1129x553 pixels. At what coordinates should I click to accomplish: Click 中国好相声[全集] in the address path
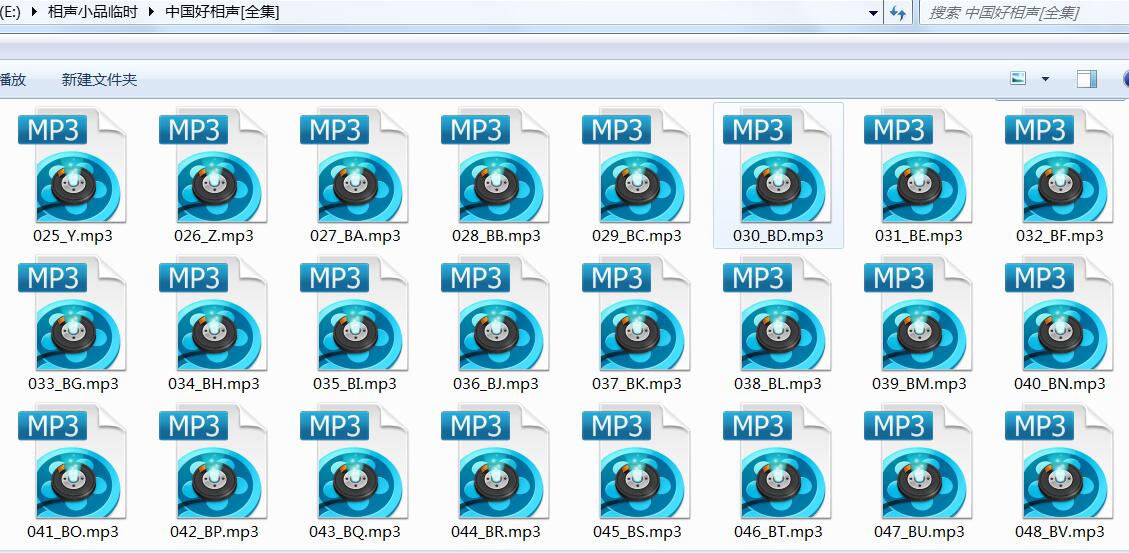point(222,12)
